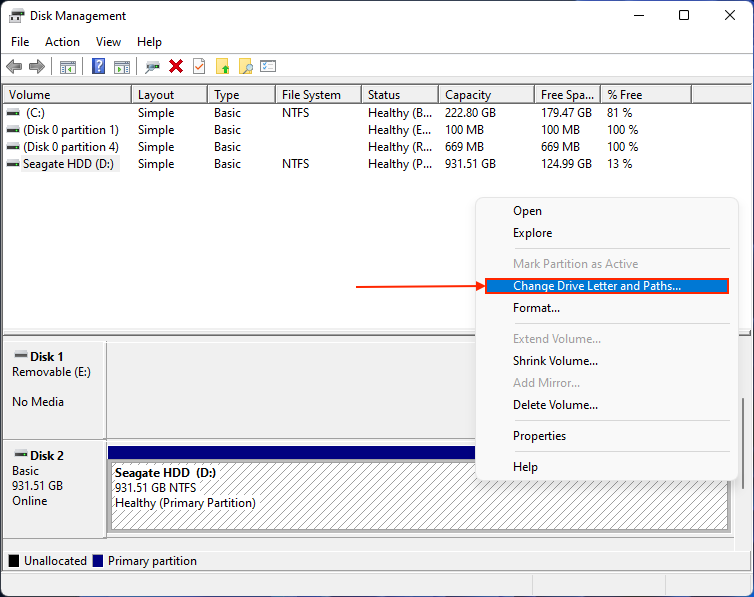Click the Primary partition legend label

(x=152, y=561)
